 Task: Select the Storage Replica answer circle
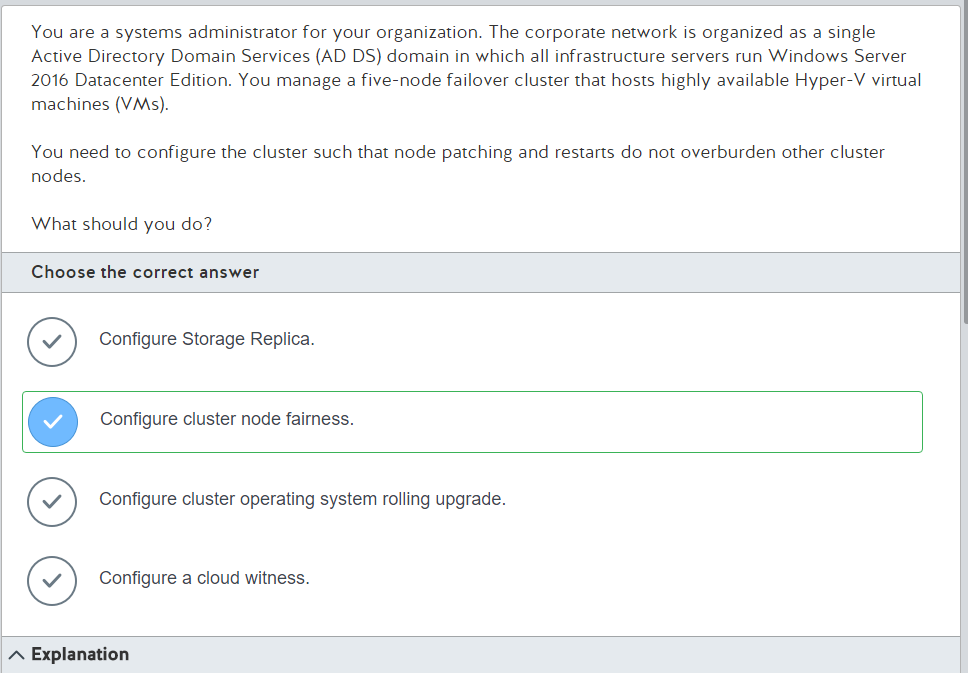(x=52, y=341)
